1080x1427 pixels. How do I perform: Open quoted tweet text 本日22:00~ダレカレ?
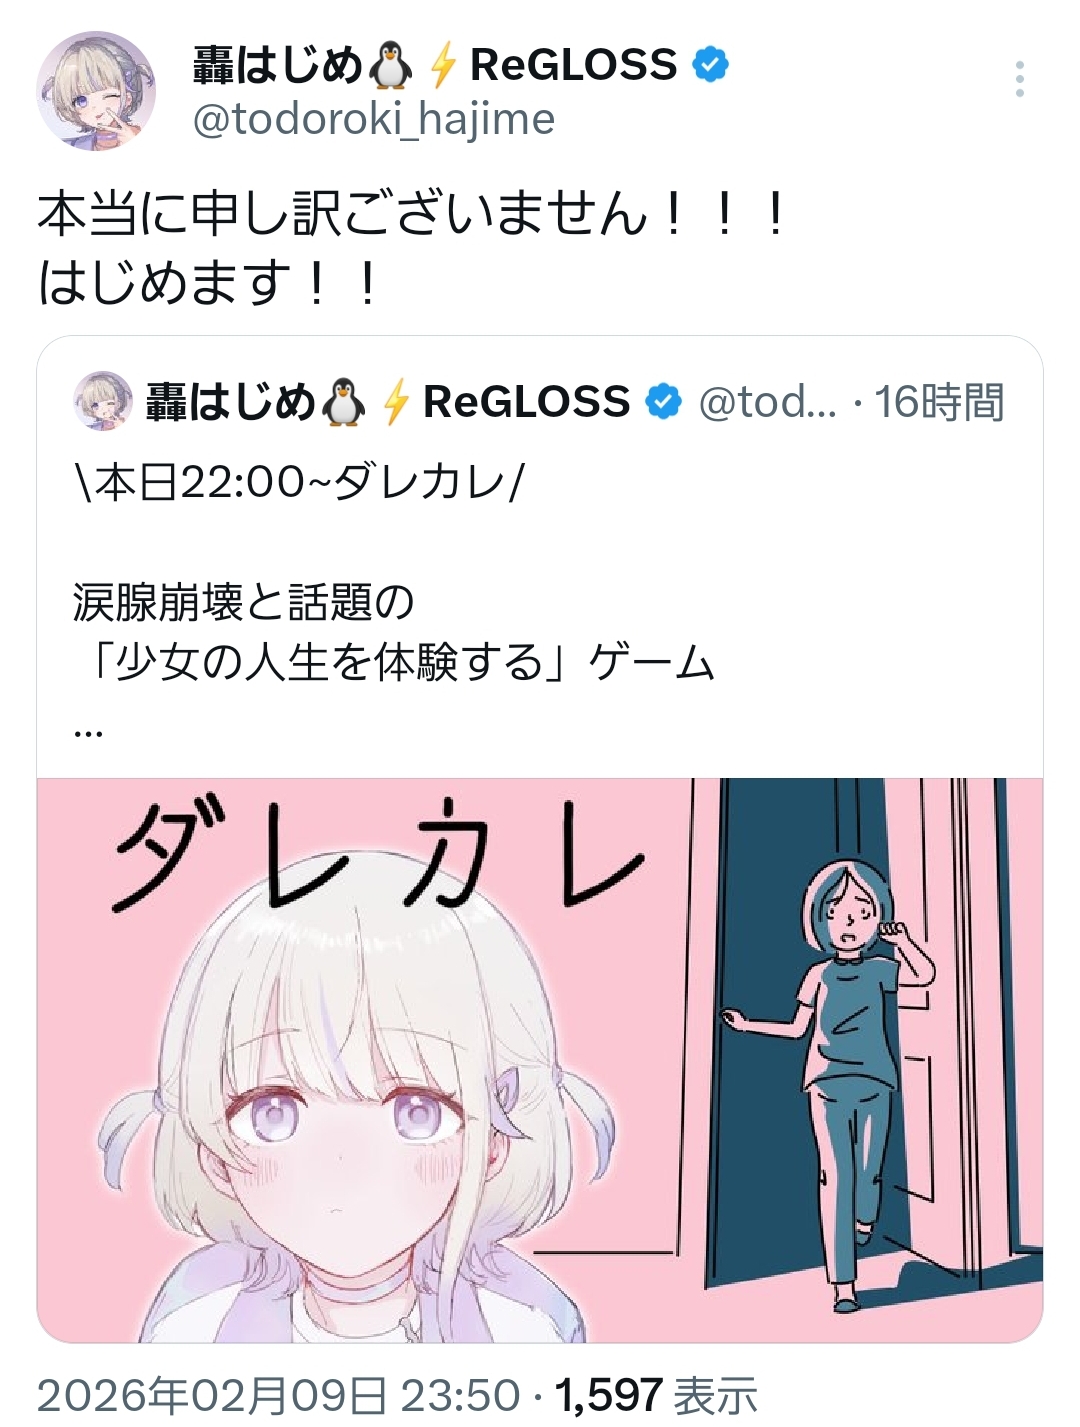(x=298, y=483)
